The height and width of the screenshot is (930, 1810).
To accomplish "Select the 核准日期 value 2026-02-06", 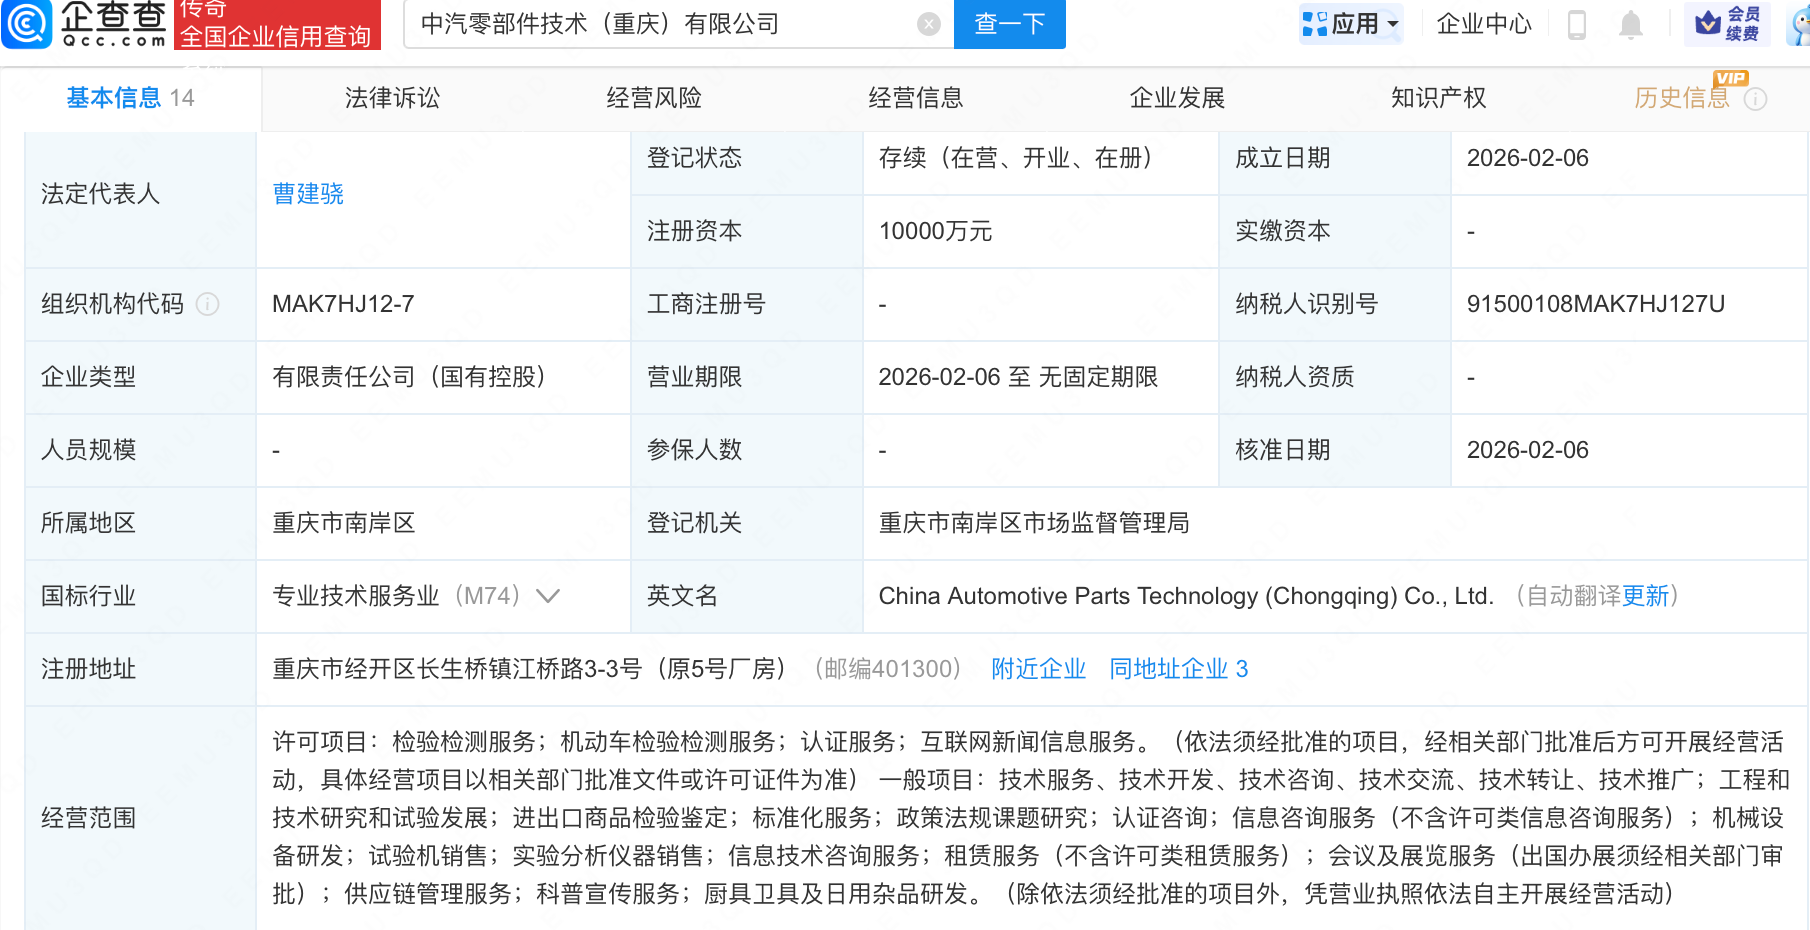I will click(x=1528, y=450).
